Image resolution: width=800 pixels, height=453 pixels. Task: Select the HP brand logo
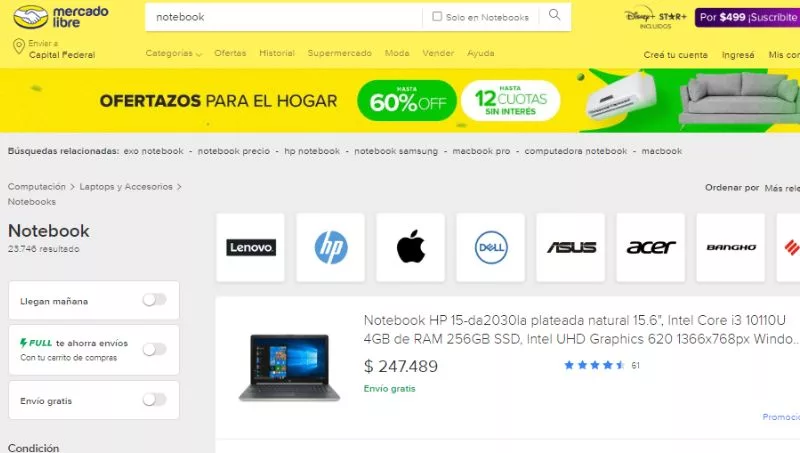coord(331,247)
